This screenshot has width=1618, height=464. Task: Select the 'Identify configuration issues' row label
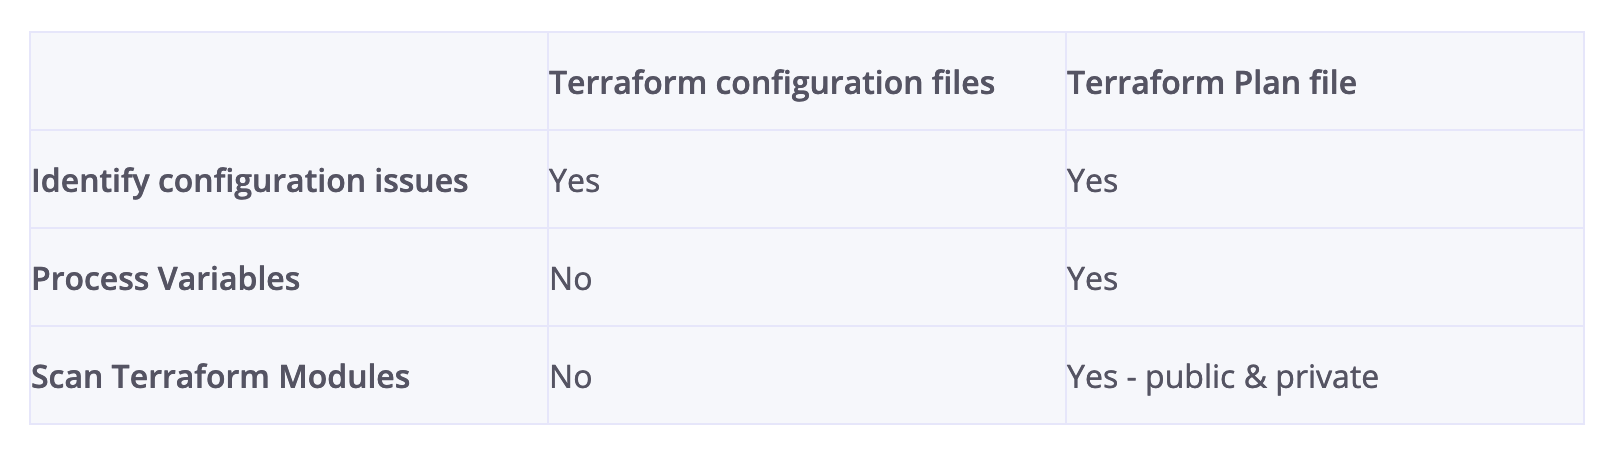[x=250, y=181]
